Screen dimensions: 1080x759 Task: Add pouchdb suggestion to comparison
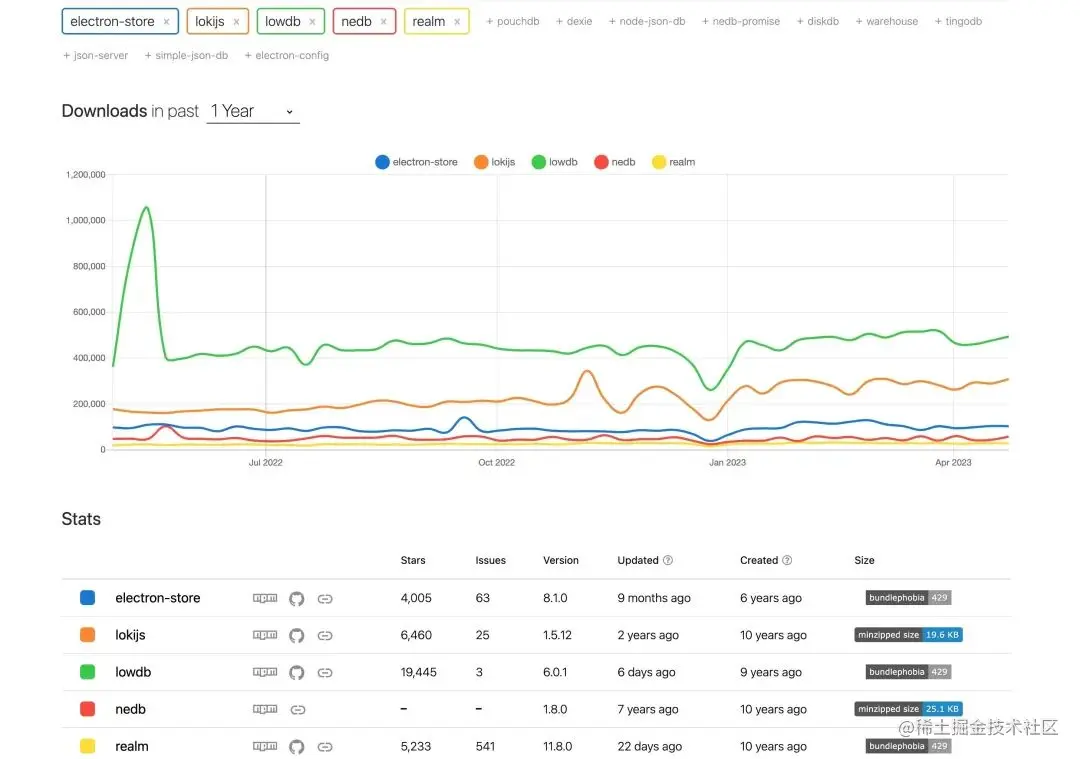pyautogui.click(x=512, y=21)
